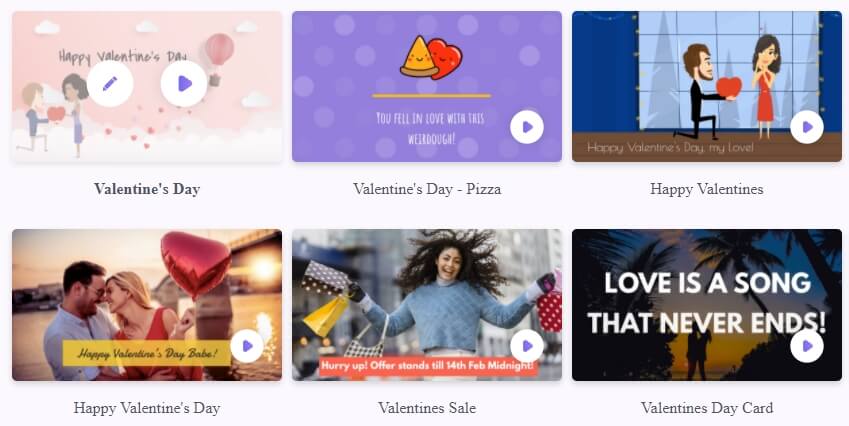Image resolution: width=849 pixels, height=426 pixels.
Task: Select the kneeling man proposal thumbnail
Action: (707, 87)
